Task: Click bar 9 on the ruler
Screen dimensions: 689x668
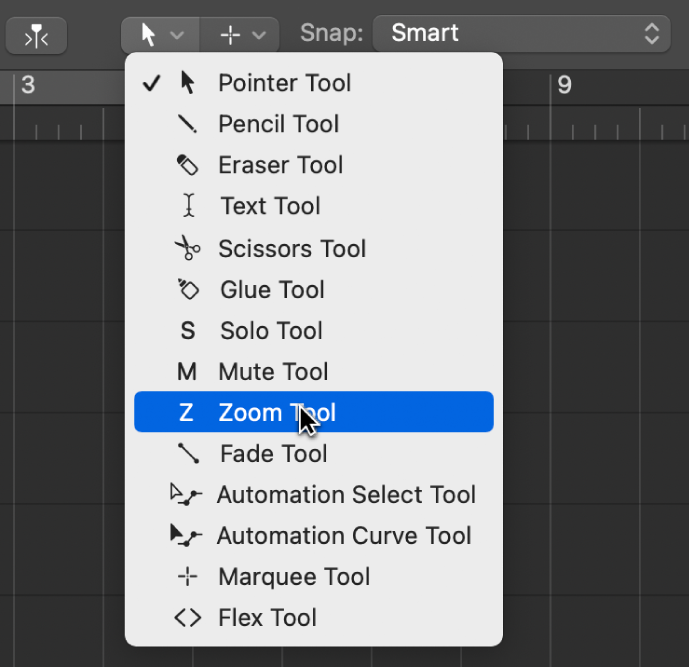Action: (x=564, y=86)
